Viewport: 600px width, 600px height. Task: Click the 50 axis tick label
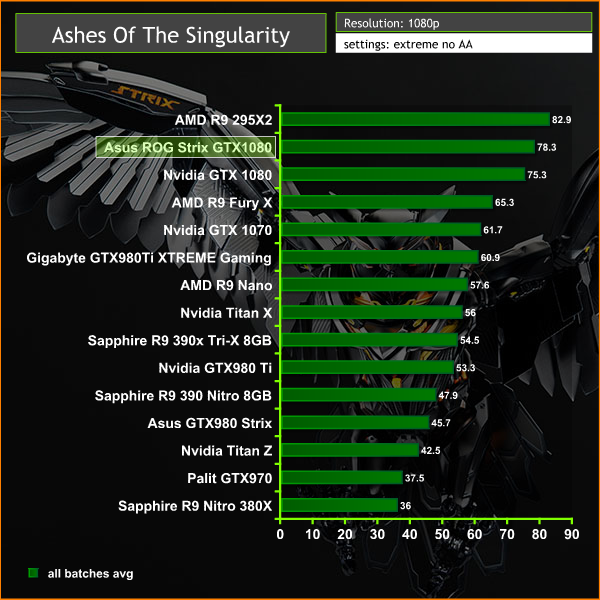tap(442, 535)
